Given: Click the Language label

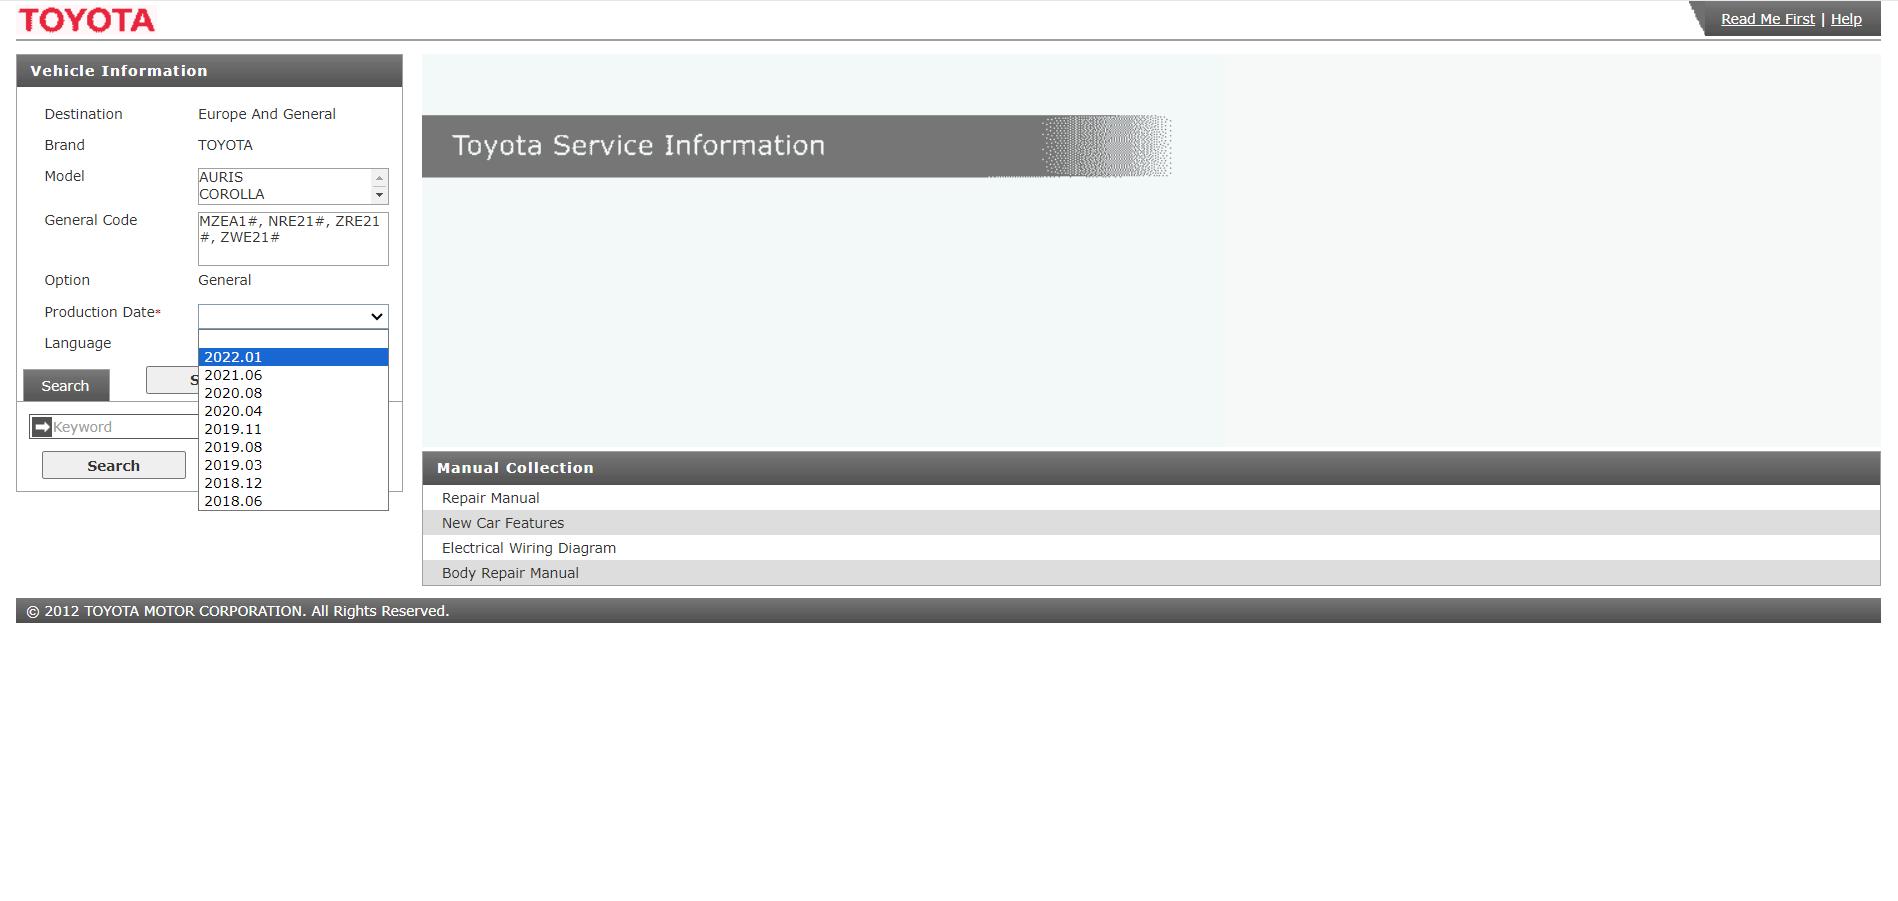Looking at the screenshot, I should [x=78, y=343].
